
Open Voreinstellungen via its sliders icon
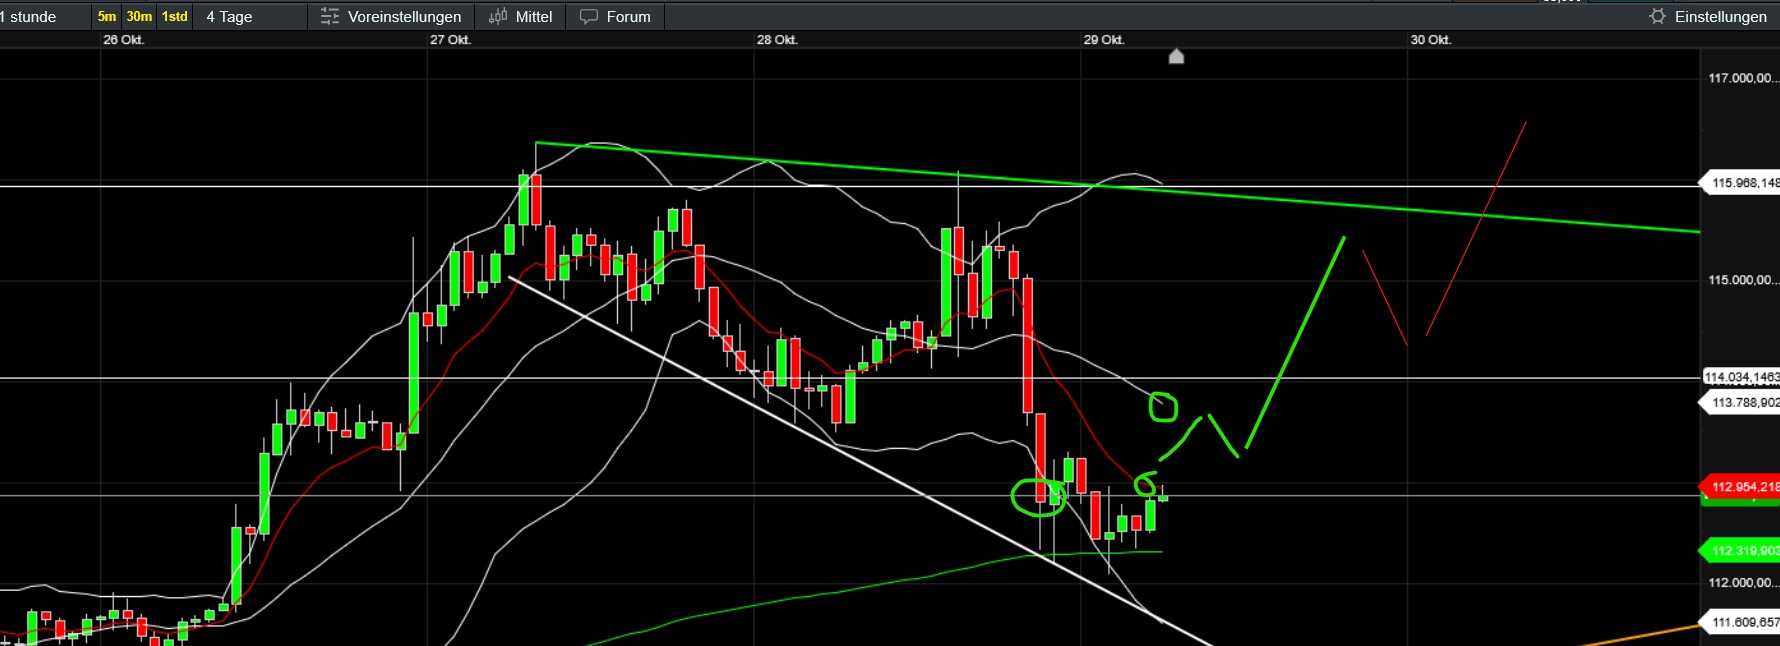(x=330, y=16)
